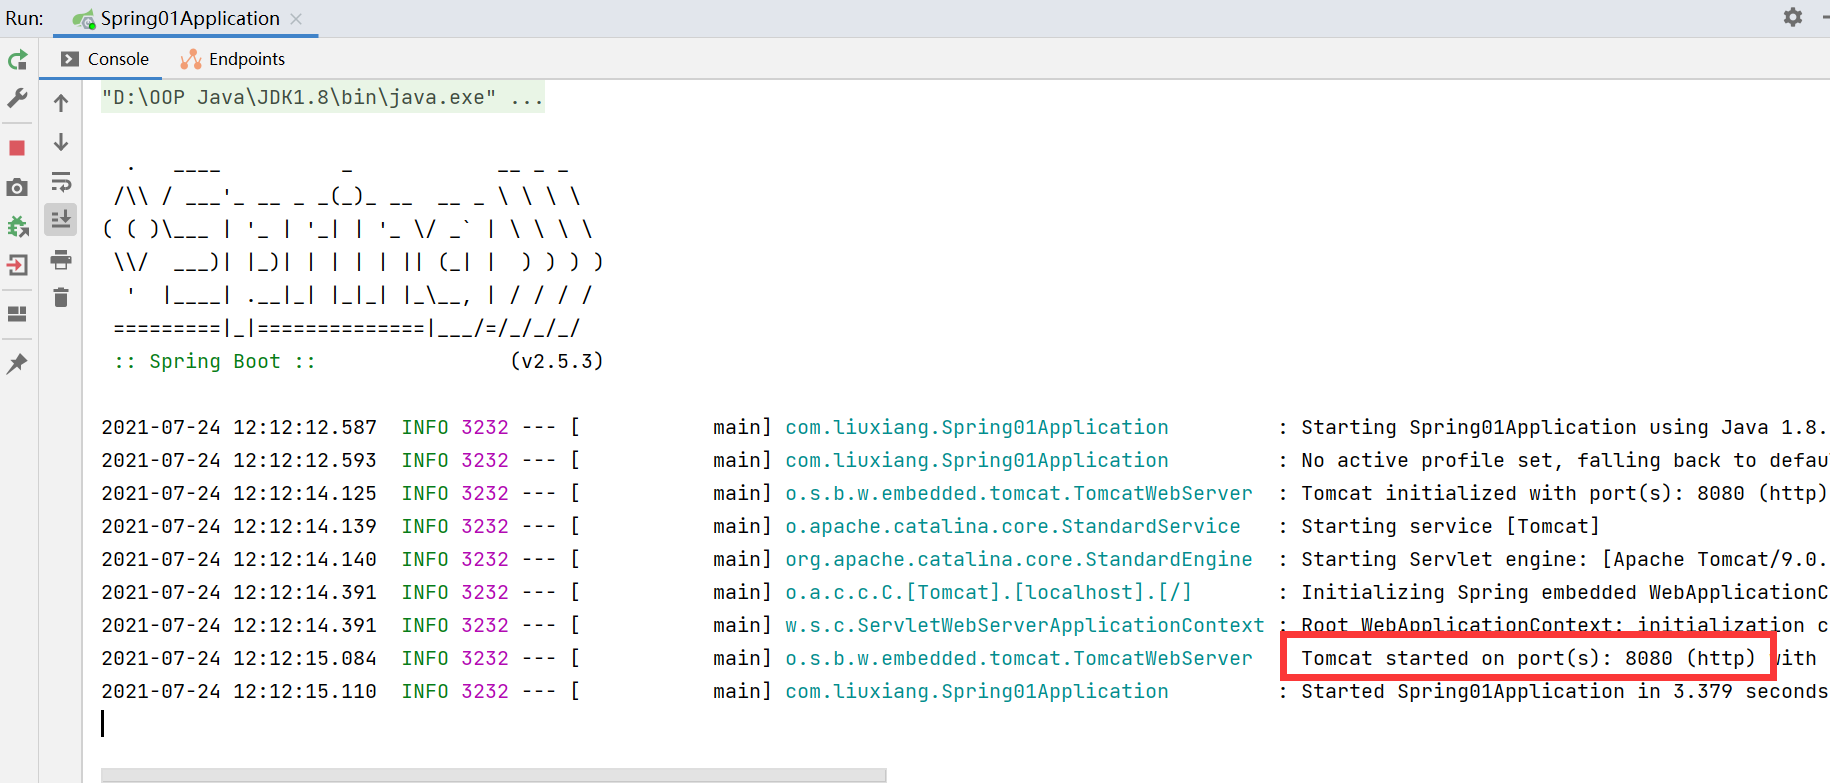This screenshot has height=783, width=1830.
Task: Click the green bug-with-arrow icon in left toolbar
Action: pyautogui.click(x=18, y=226)
